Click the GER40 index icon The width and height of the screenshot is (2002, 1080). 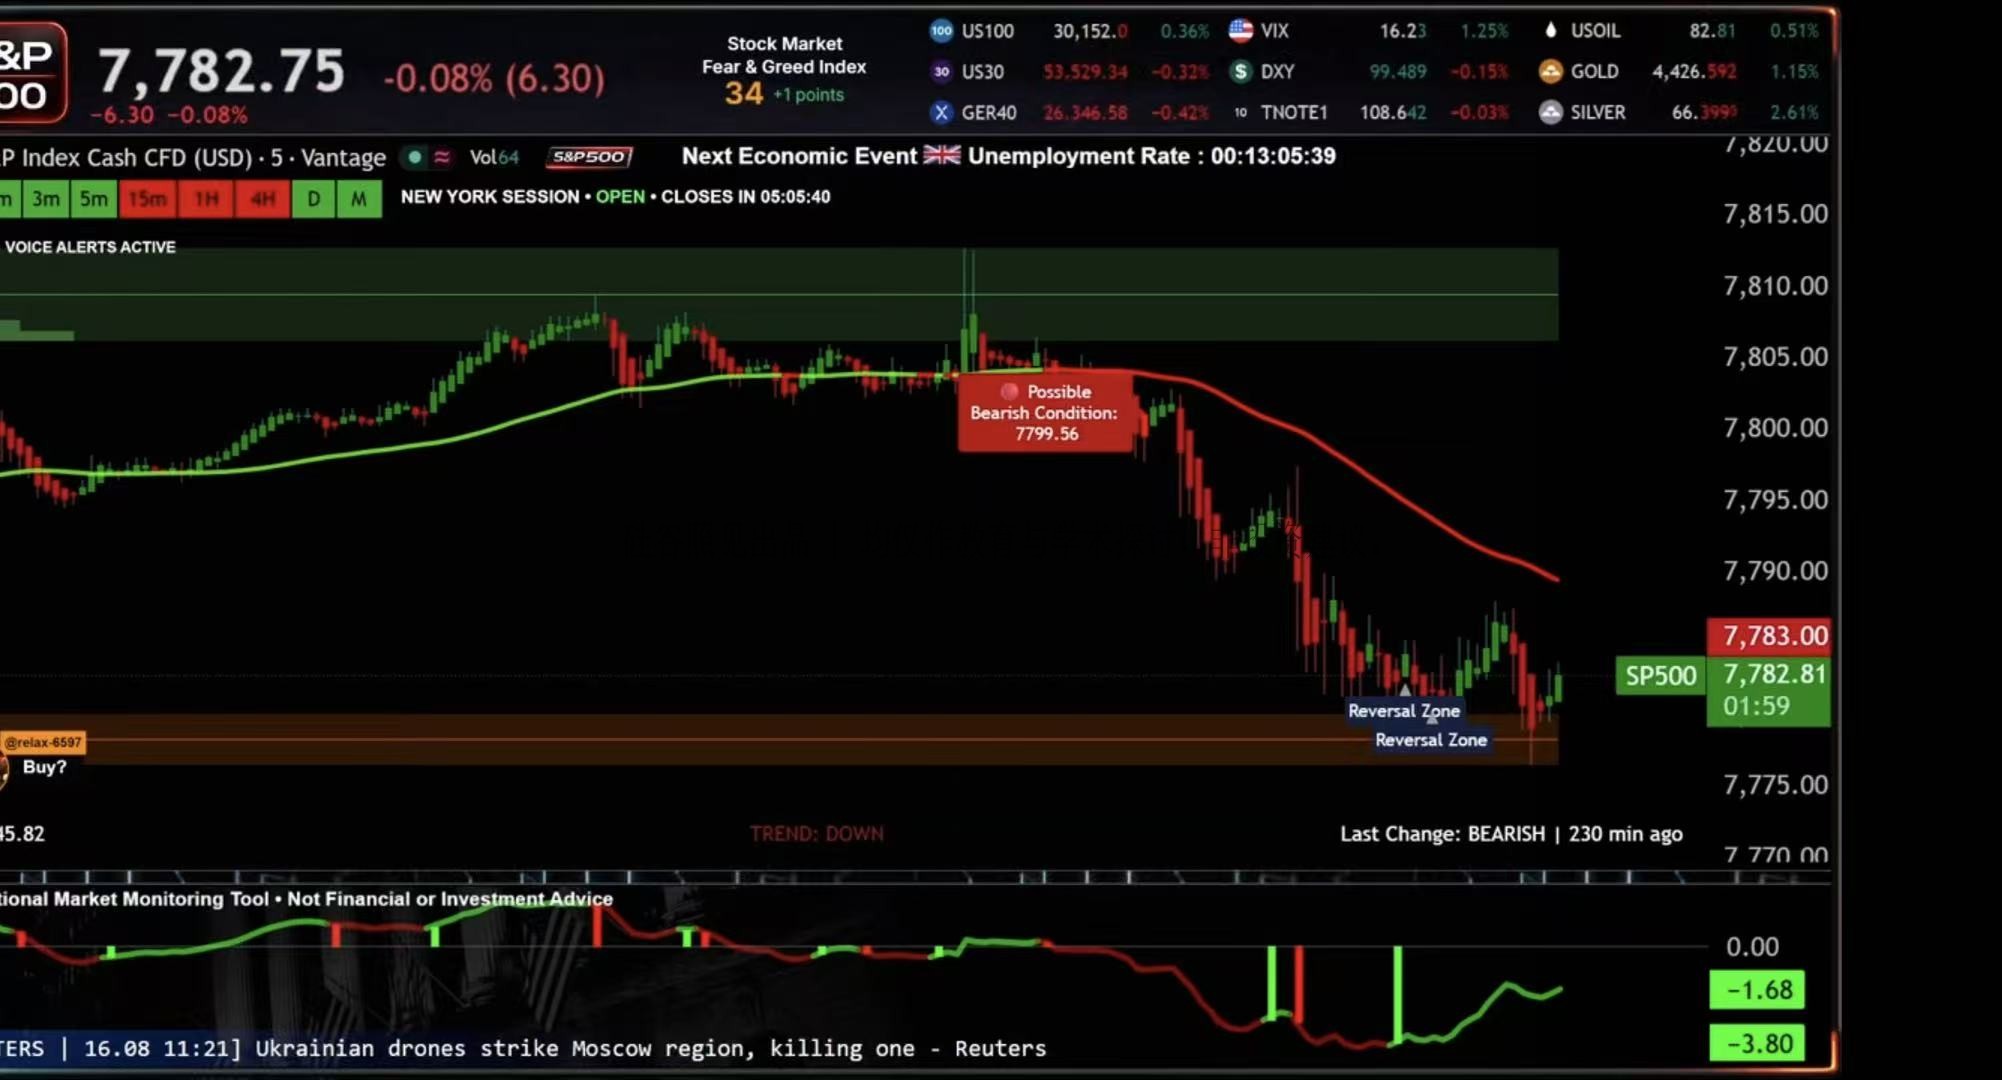pos(941,113)
